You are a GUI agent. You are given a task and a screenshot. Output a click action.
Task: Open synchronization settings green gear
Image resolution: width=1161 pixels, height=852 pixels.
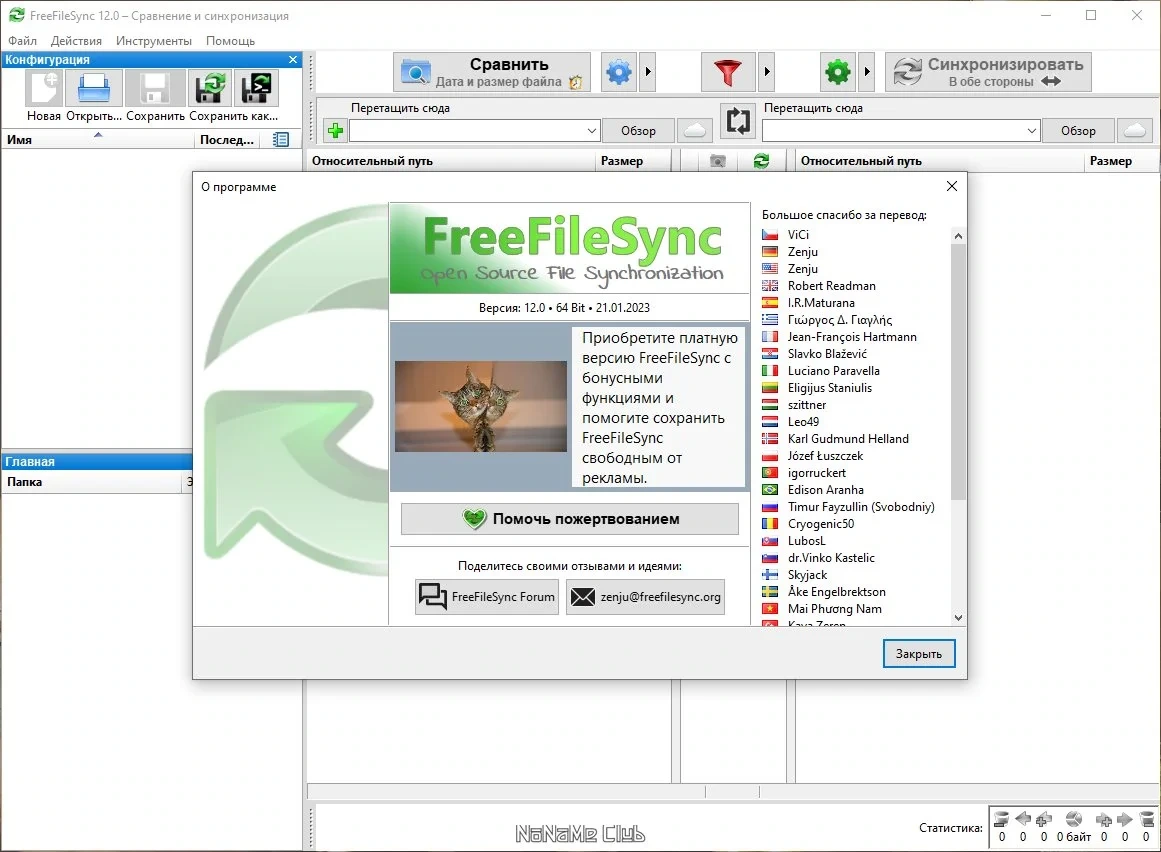pos(837,72)
